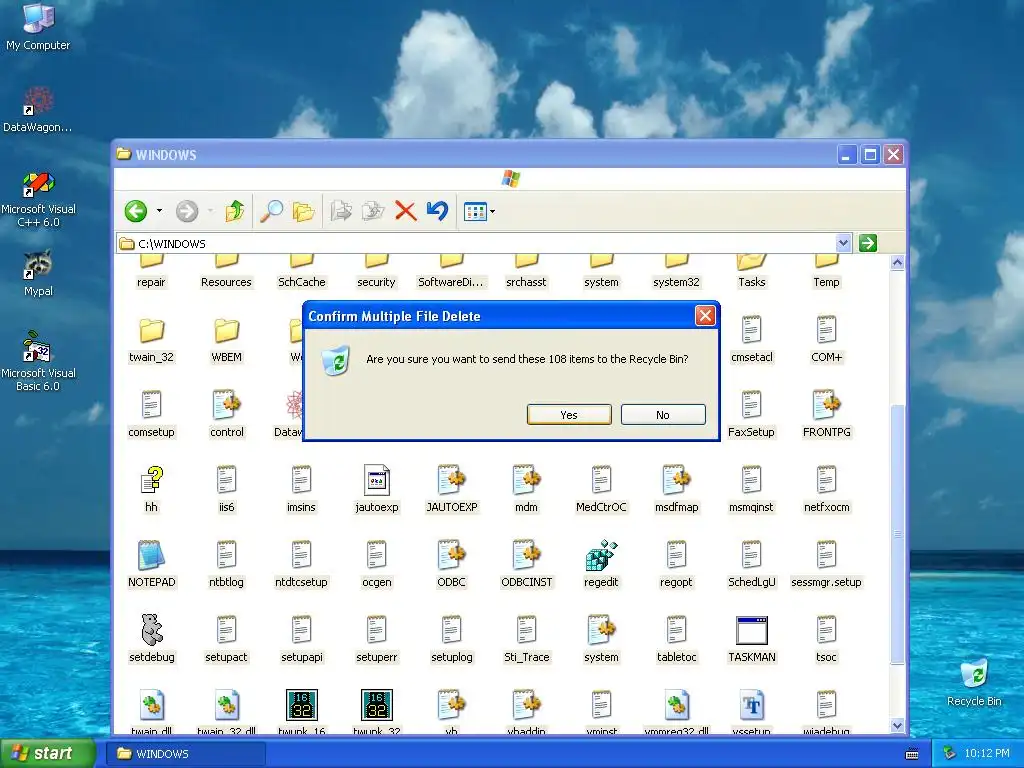
Task: Select the twain_32 folder
Action: tap(151, 330)
